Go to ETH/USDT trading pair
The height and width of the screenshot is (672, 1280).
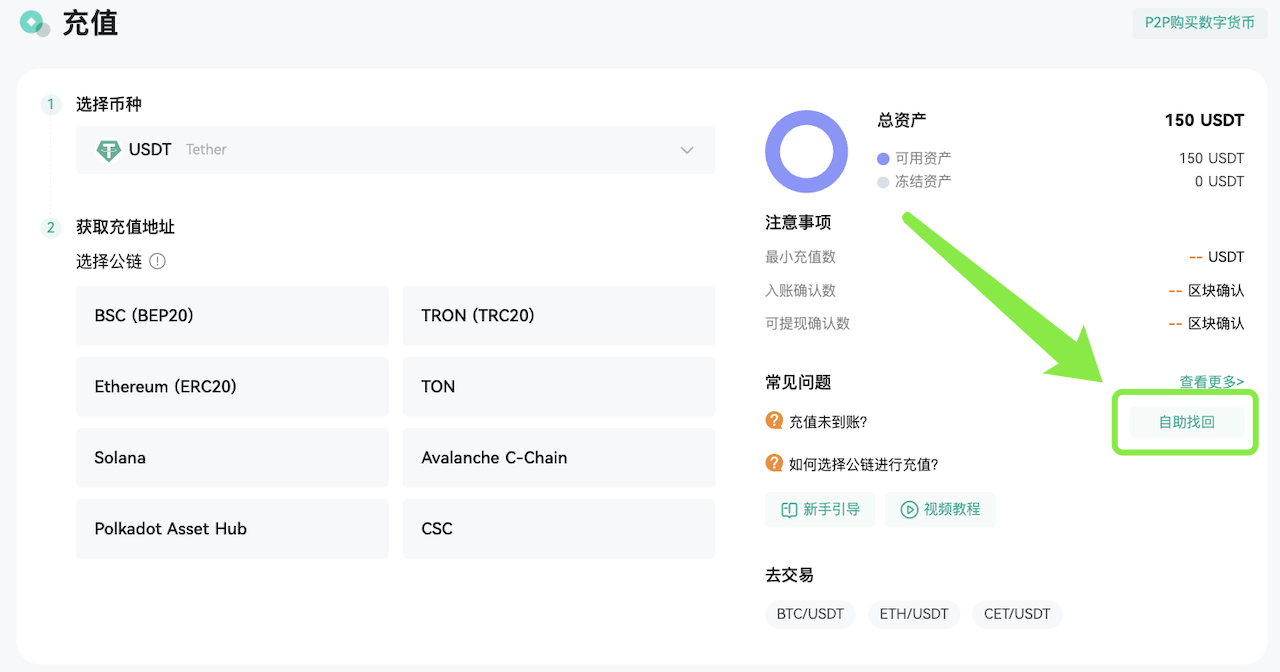click(x=914, y=614)
